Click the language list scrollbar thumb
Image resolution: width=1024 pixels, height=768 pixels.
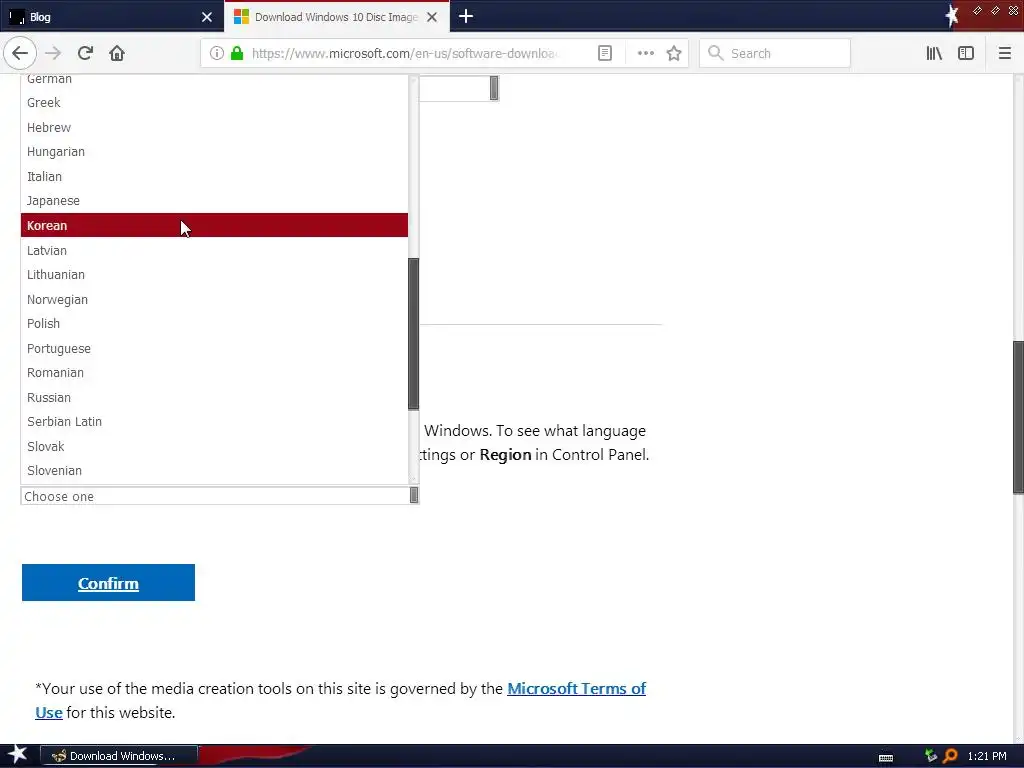[x=413, y=334]
